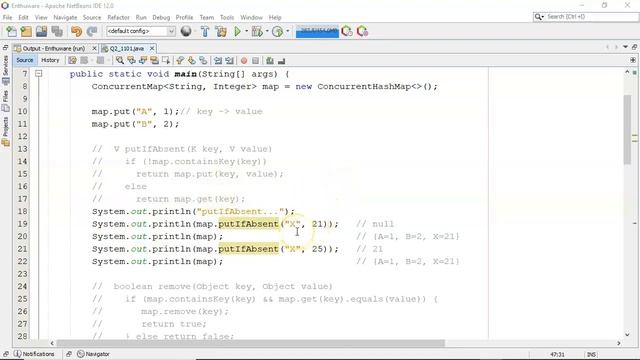
Task: Toggle Bookmark on current line
Action: (203, 60)
